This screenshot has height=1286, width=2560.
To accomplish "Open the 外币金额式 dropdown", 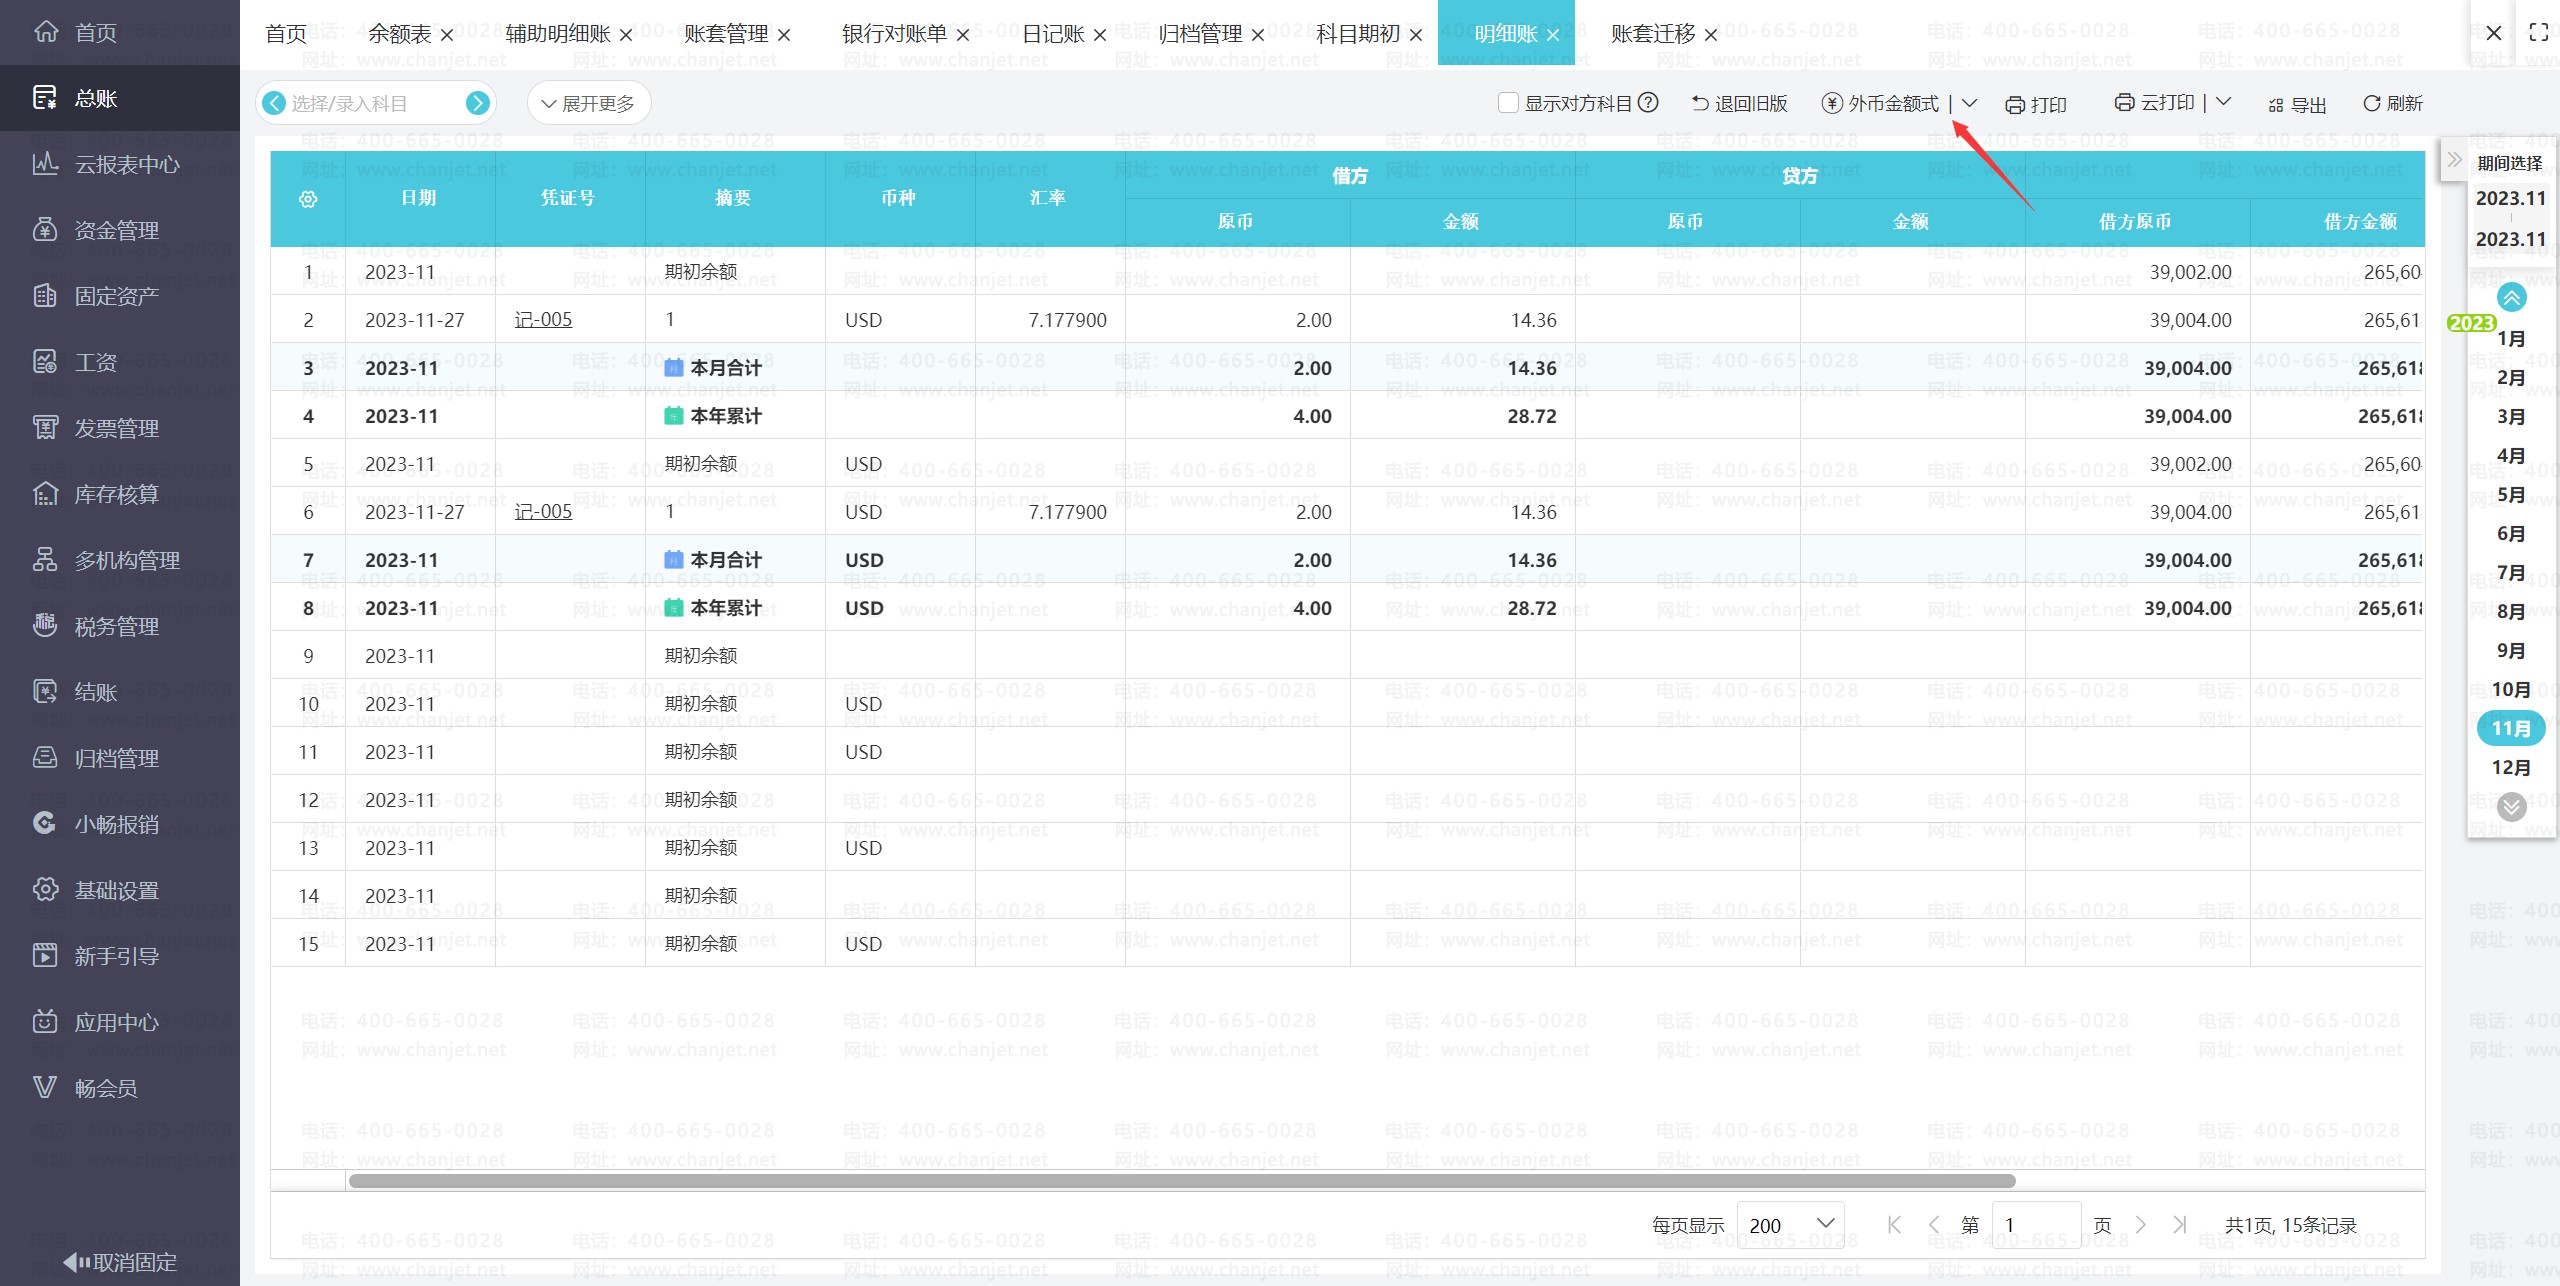I will click(x=1970, y=103).
